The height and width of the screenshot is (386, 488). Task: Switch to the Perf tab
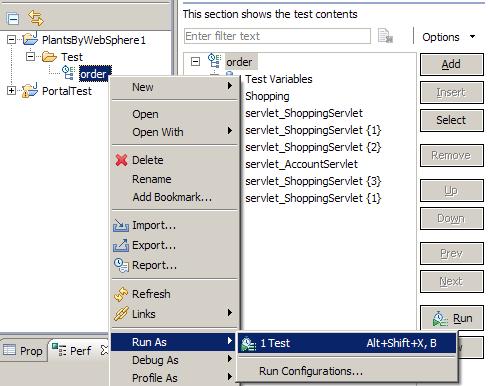pos(76,351)
